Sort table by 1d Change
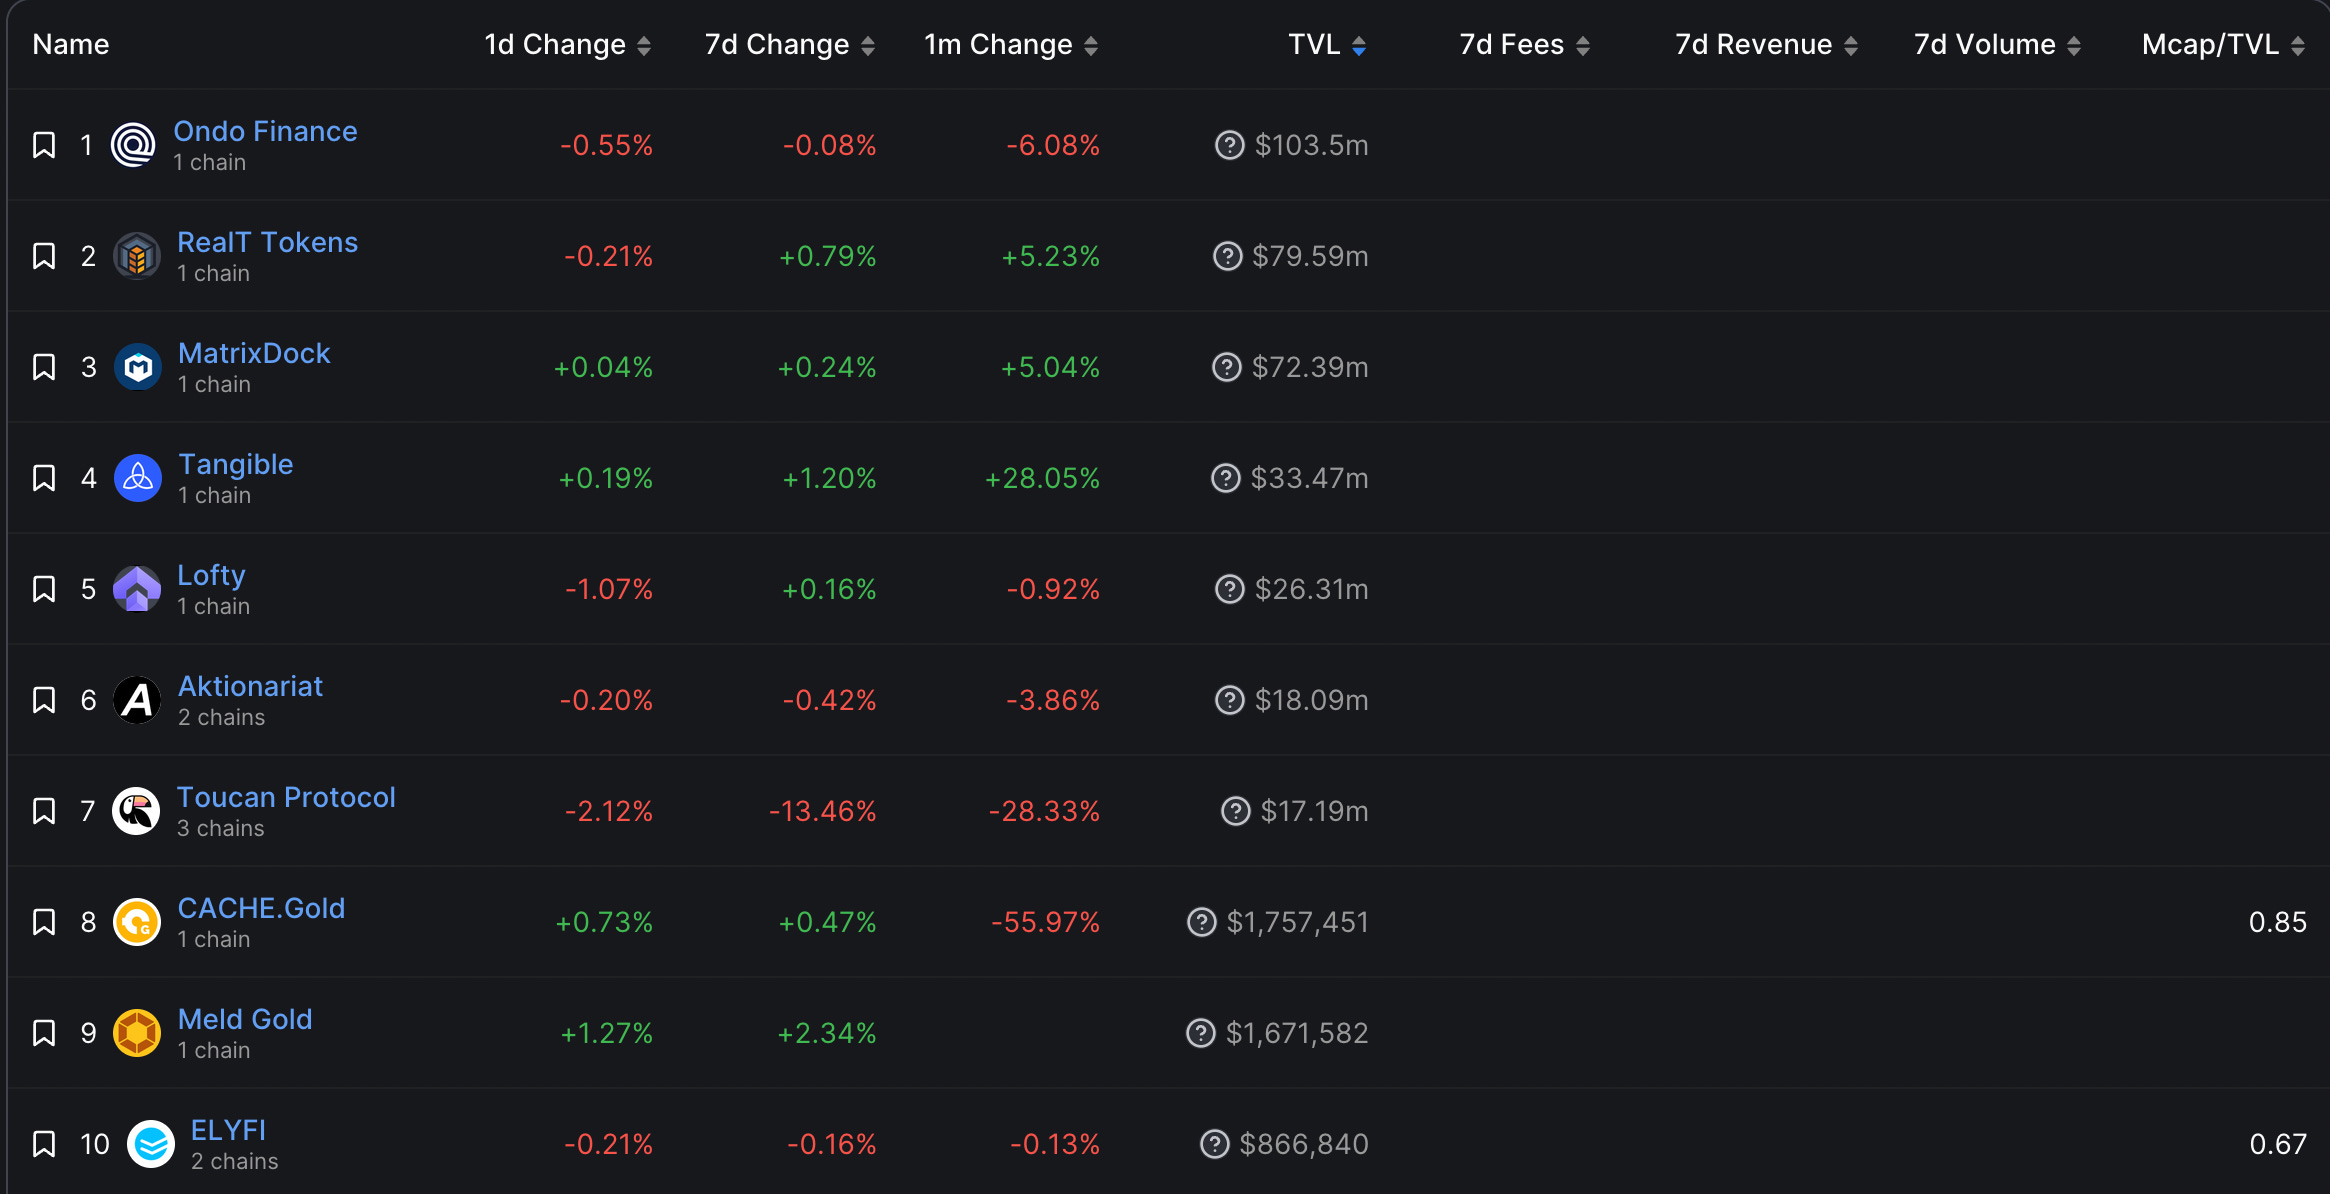The image size is (2330, 1194). click(567, 45)
